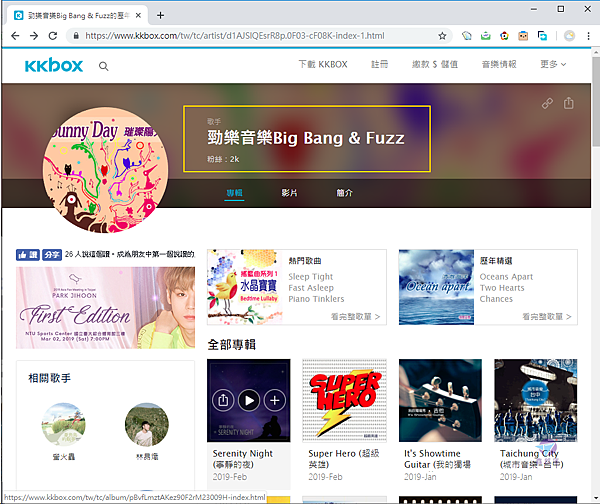The height and width of the screenshot is (504, 600).
Task: Copy artist link via chain icon
Action: [547, 103]
